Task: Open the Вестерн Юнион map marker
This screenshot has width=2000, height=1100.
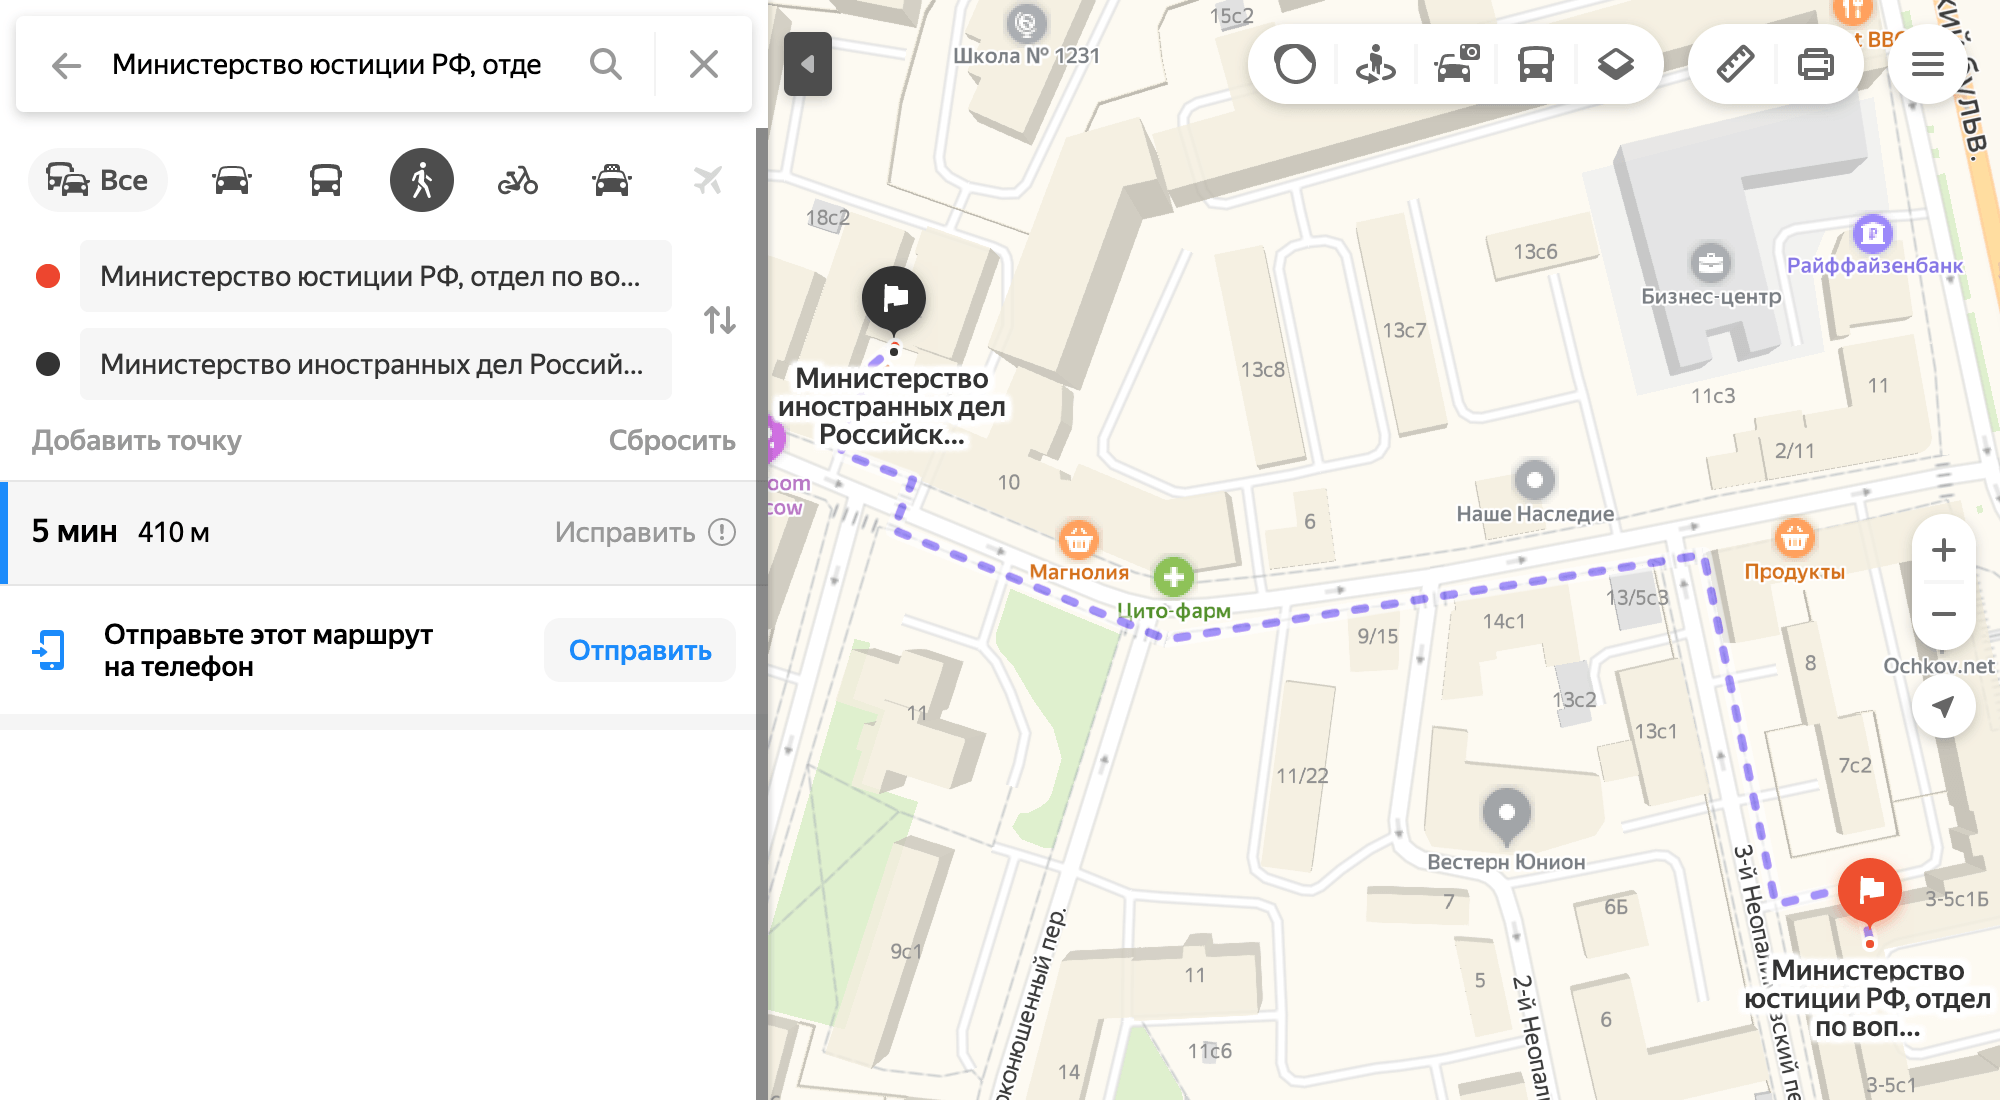Action: (1506, 814)
